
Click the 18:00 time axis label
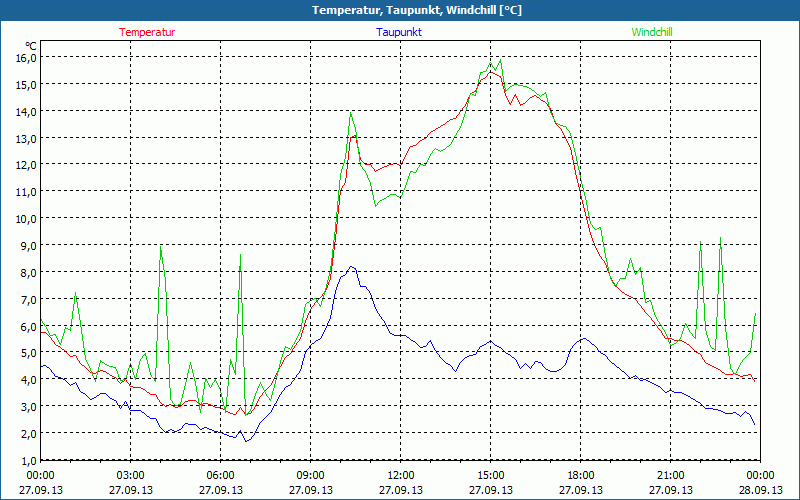point(581,476)
